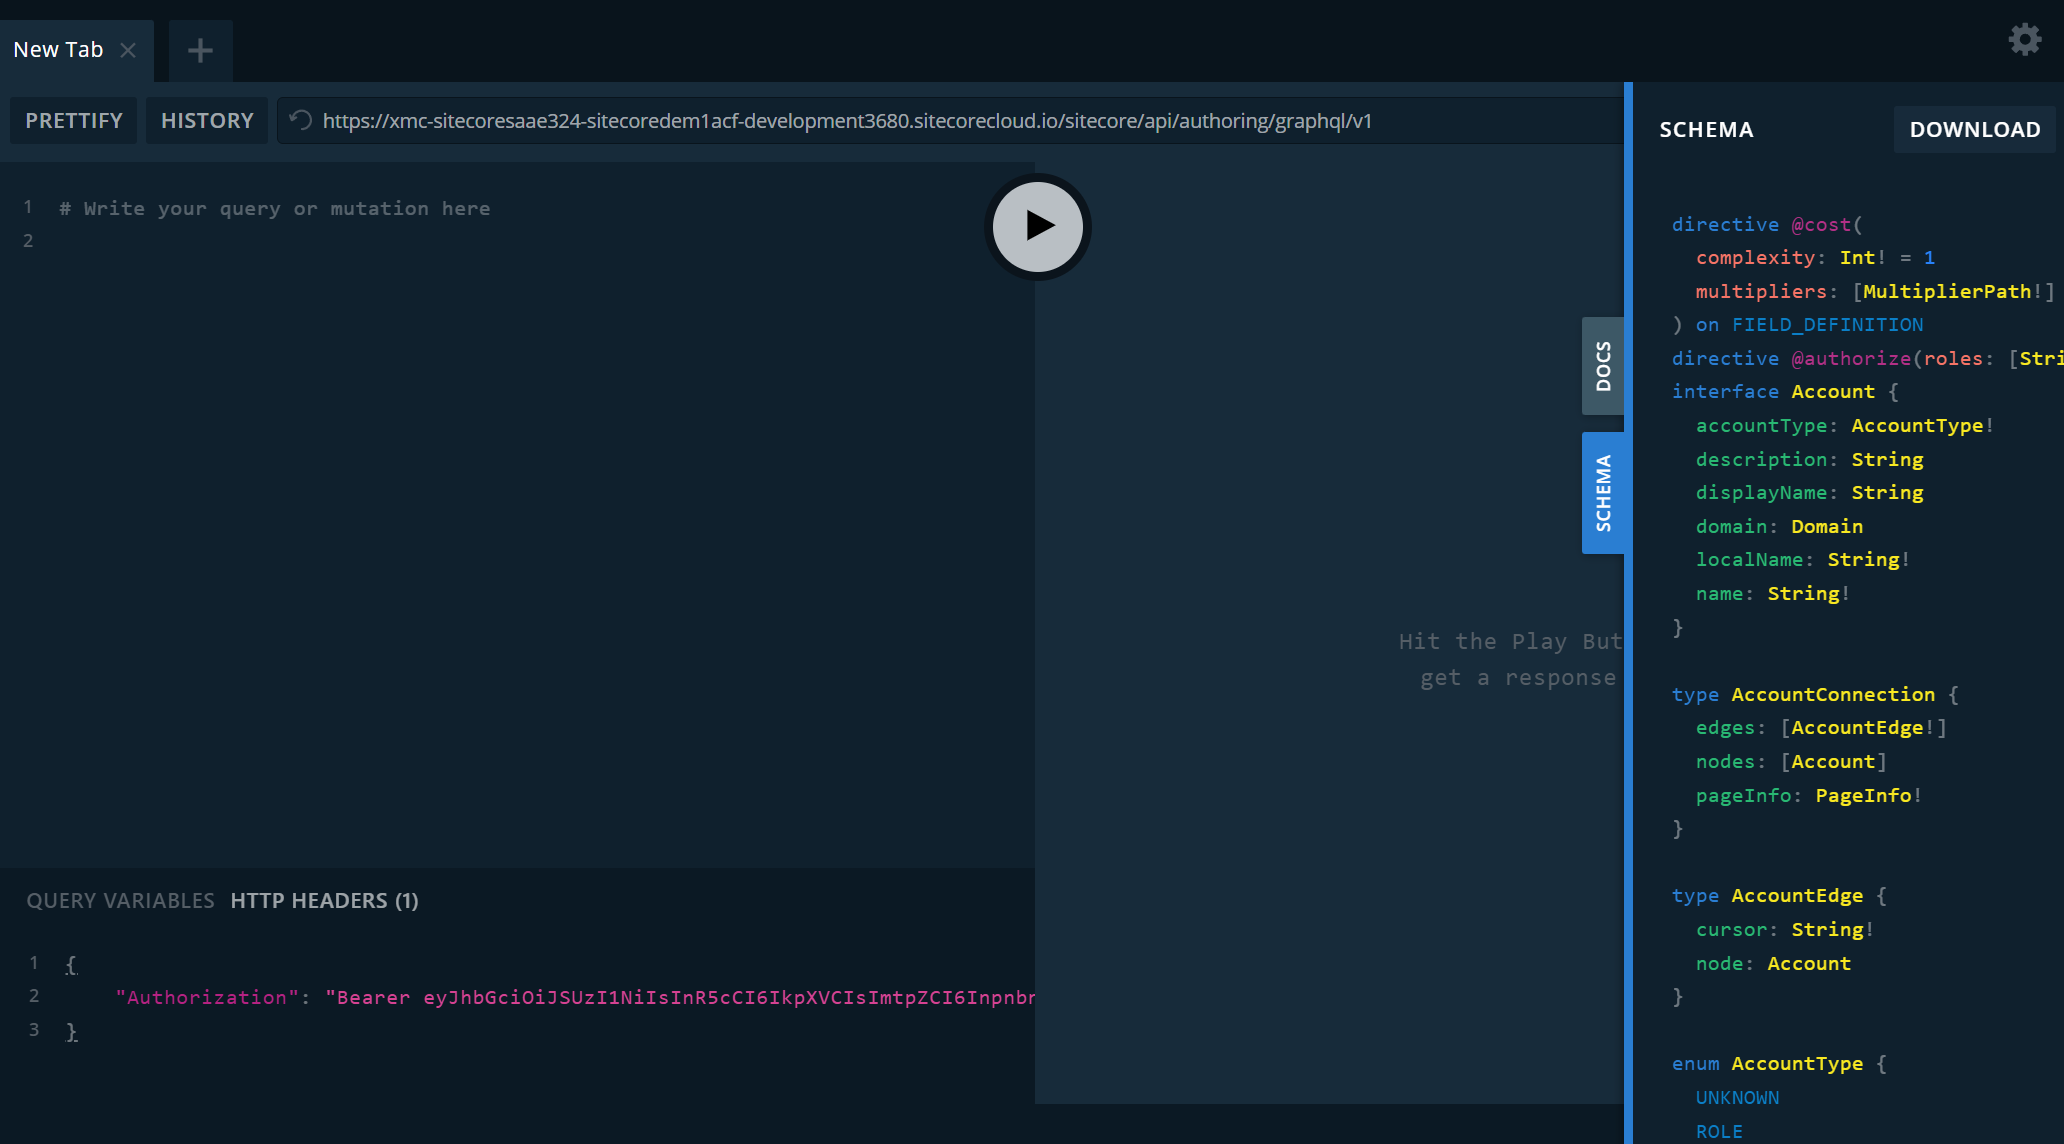The image size is (2064, 1144).
Task: Run the query with the Play button
Action: [x=1037, y=227]
